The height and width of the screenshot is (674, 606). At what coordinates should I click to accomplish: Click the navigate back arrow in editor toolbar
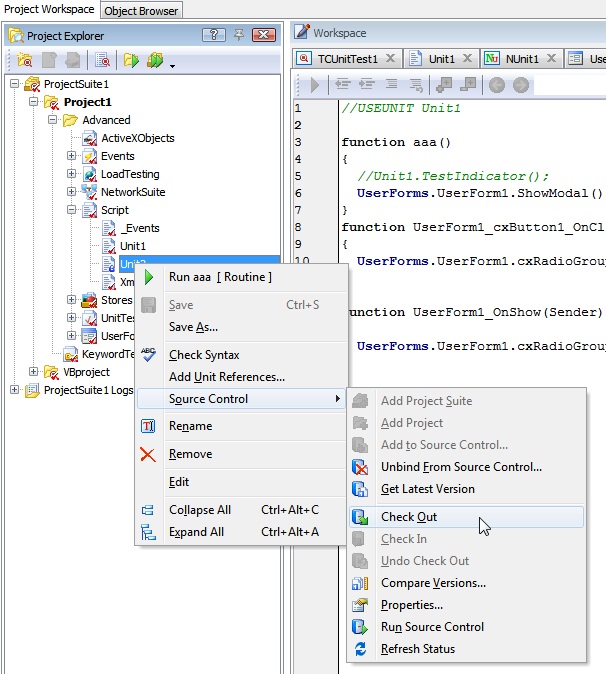coord(496,86)
